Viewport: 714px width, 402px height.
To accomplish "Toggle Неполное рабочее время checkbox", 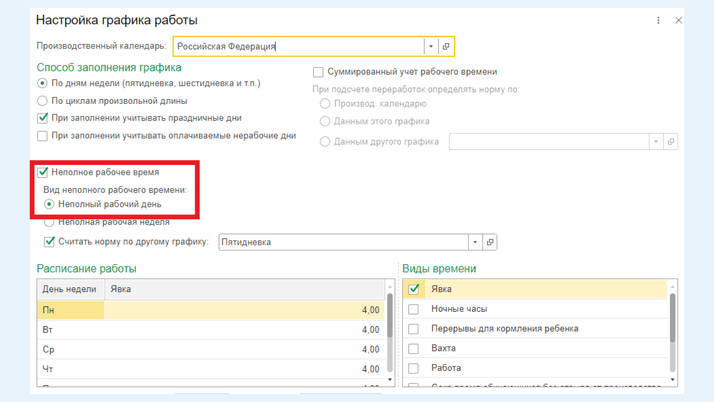I will coord(43,172).
